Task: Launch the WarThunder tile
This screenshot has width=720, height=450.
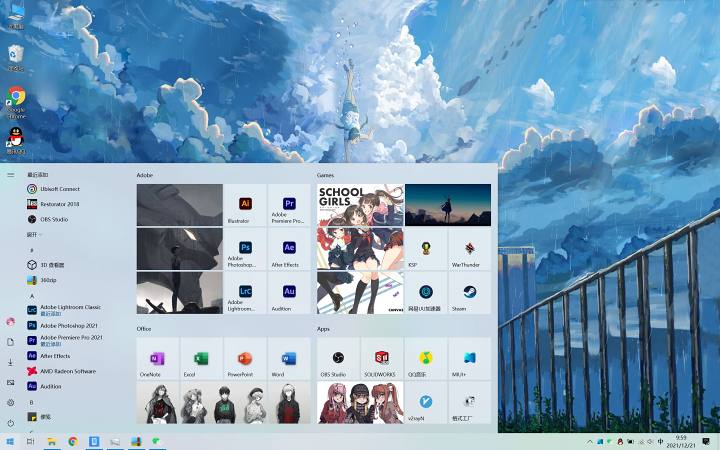Action: (x=469, y=249)
